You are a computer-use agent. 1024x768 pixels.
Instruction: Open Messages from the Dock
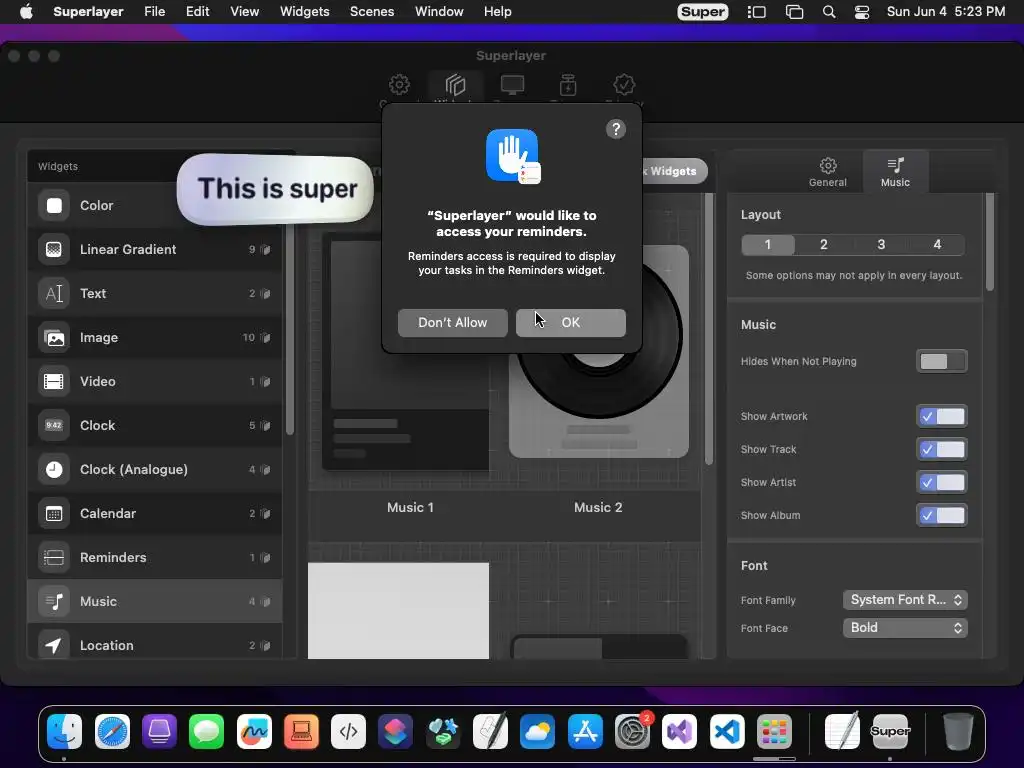pyautogui.click(x=206, y=731)
